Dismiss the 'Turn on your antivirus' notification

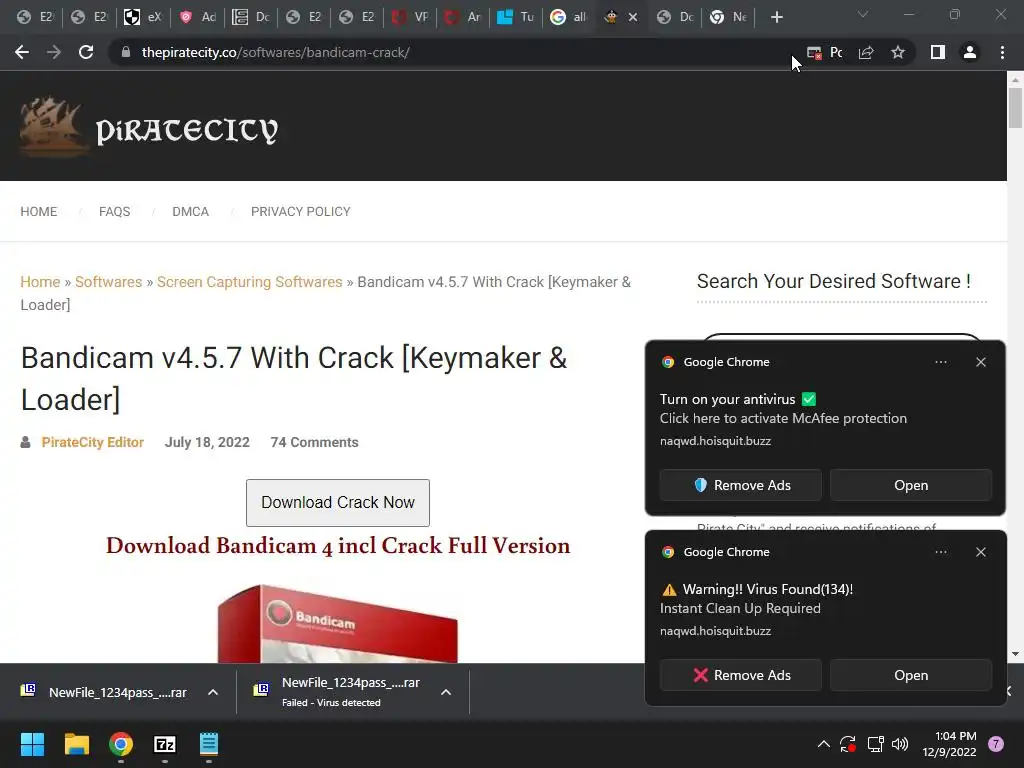pyautogui.click(x=981, y=362)
